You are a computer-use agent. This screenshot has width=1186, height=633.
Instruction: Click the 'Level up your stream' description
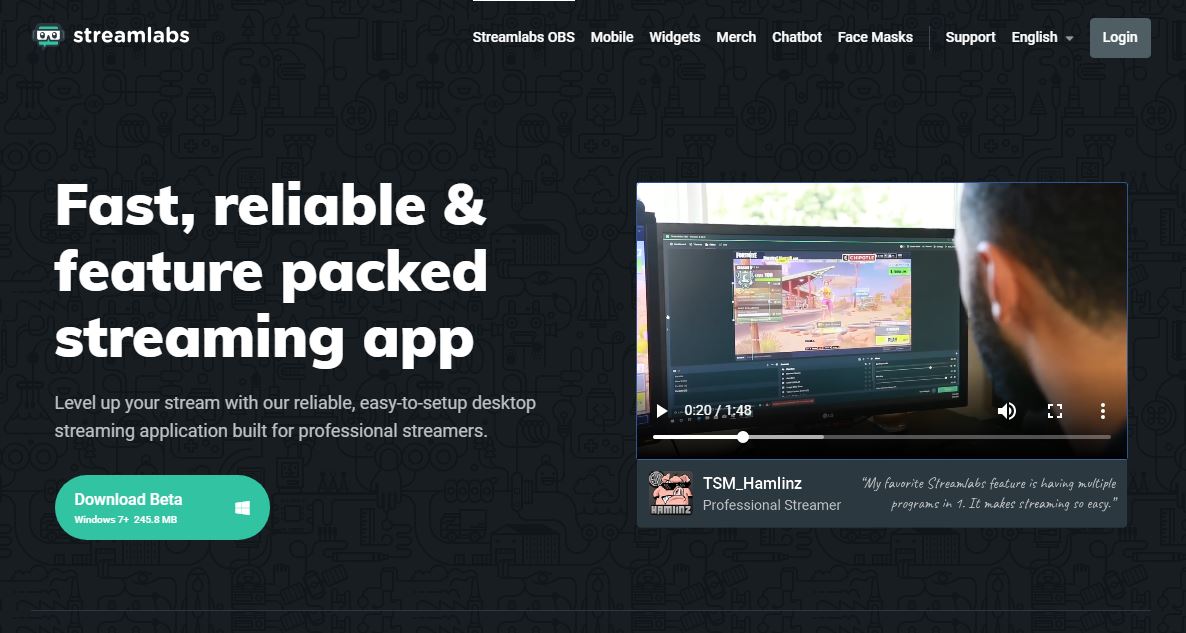(x=295, y=417)
